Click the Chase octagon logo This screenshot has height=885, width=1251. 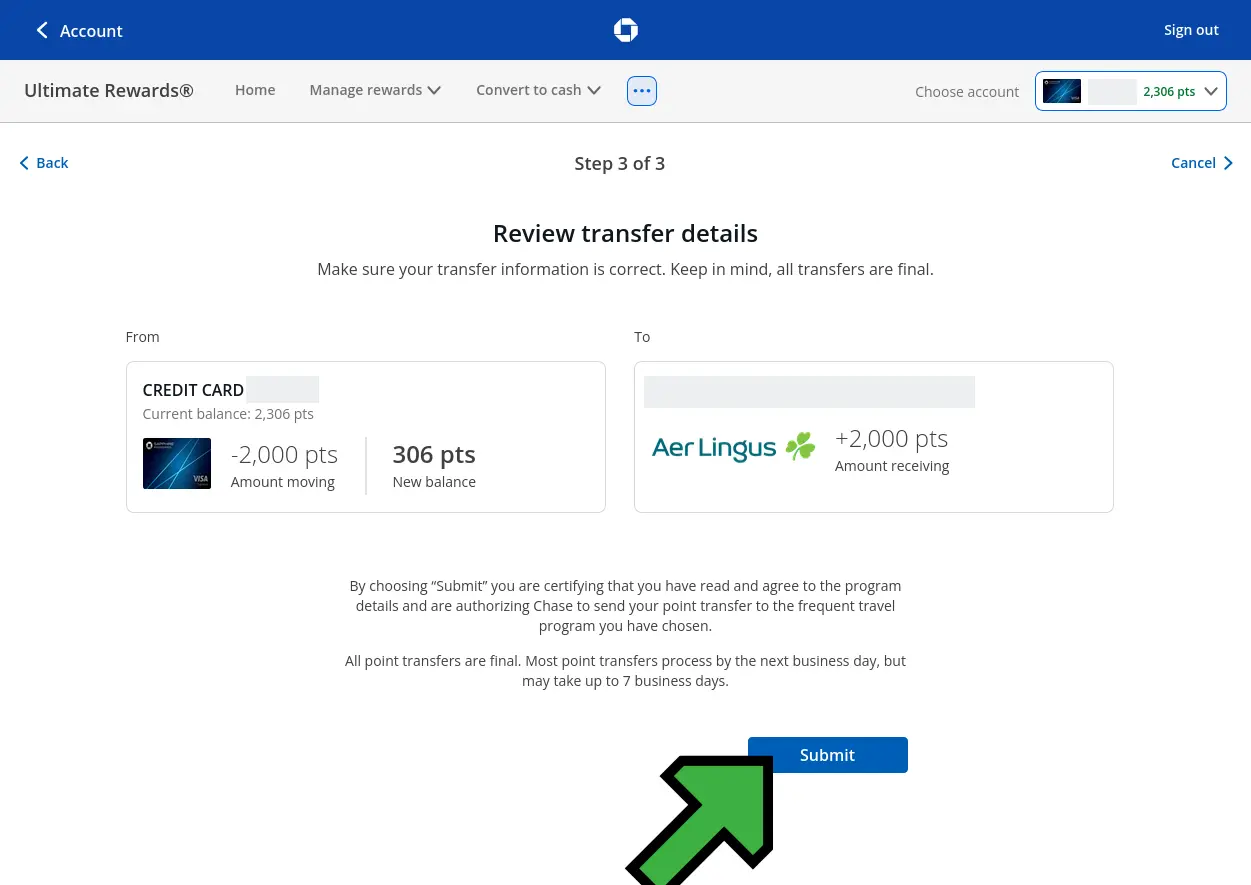click(x=626, y=30)
